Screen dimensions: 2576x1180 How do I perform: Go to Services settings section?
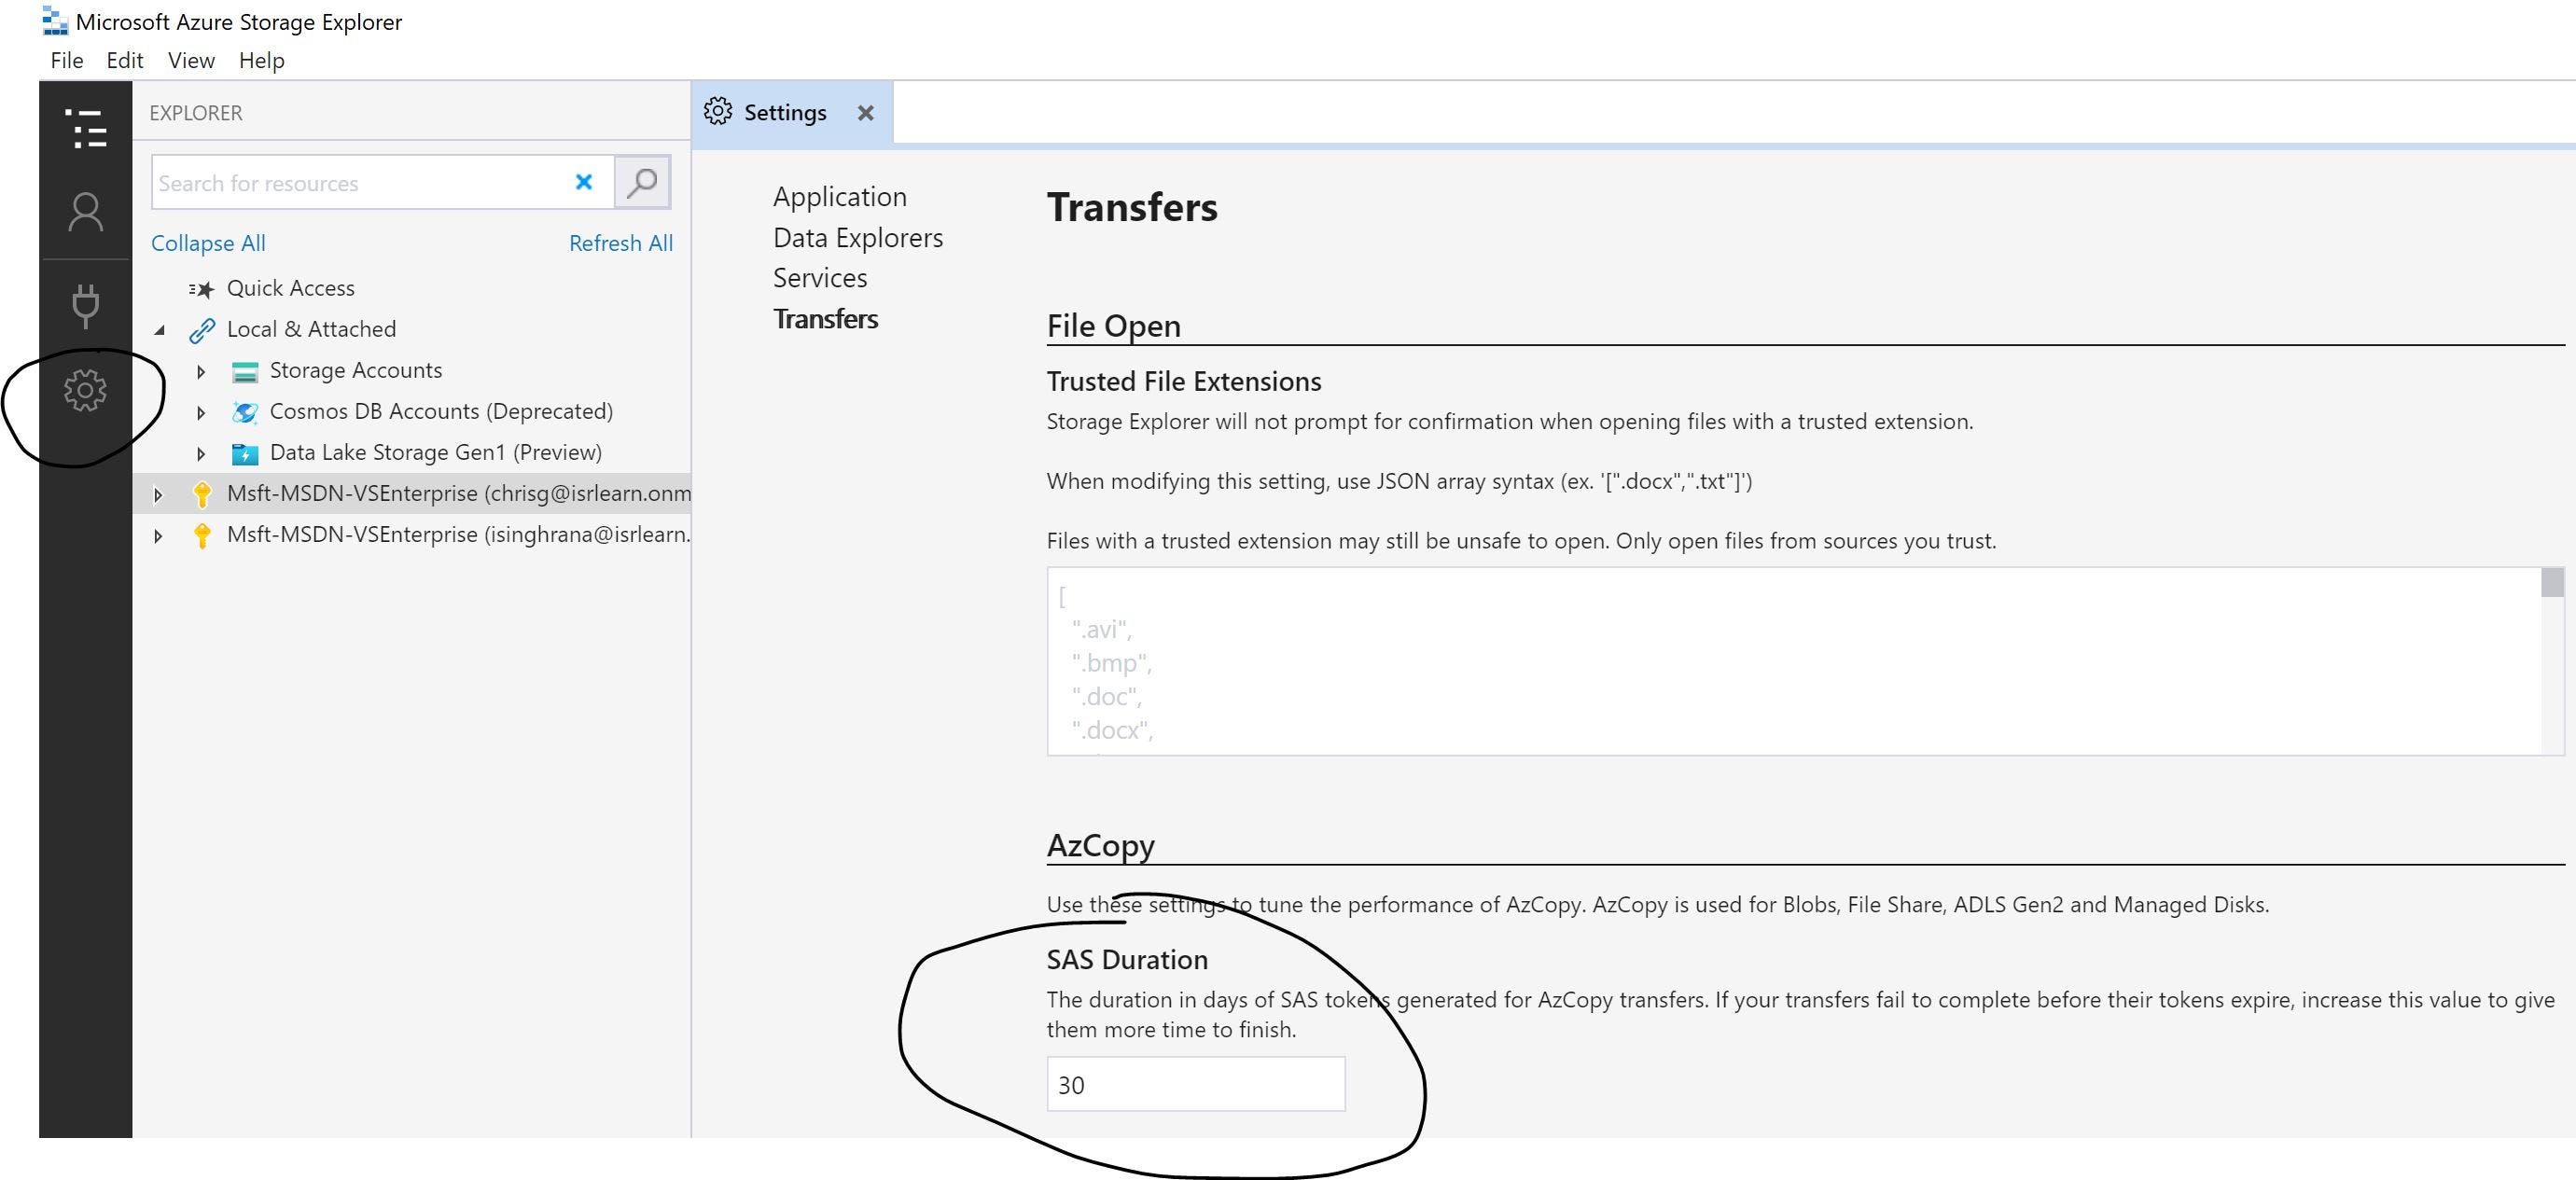[820, 278]
